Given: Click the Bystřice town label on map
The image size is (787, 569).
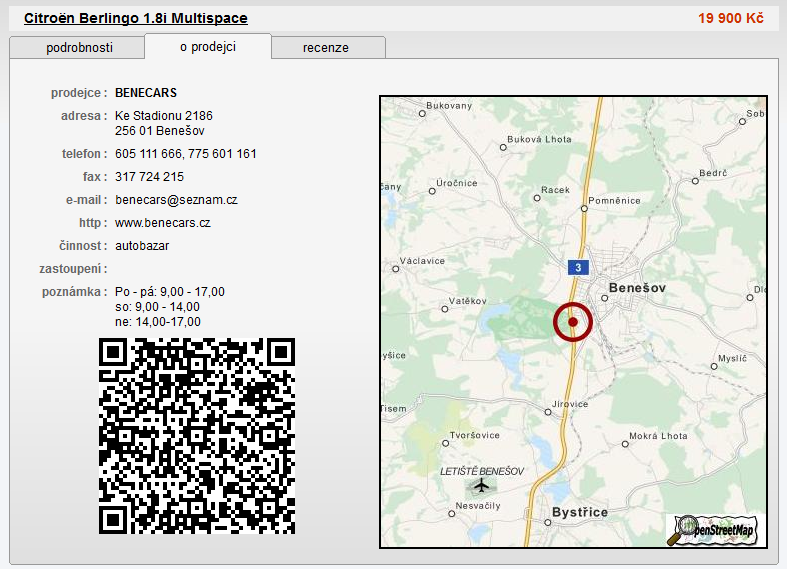Looking at the screenshot, I should click(x=580, y=512).
